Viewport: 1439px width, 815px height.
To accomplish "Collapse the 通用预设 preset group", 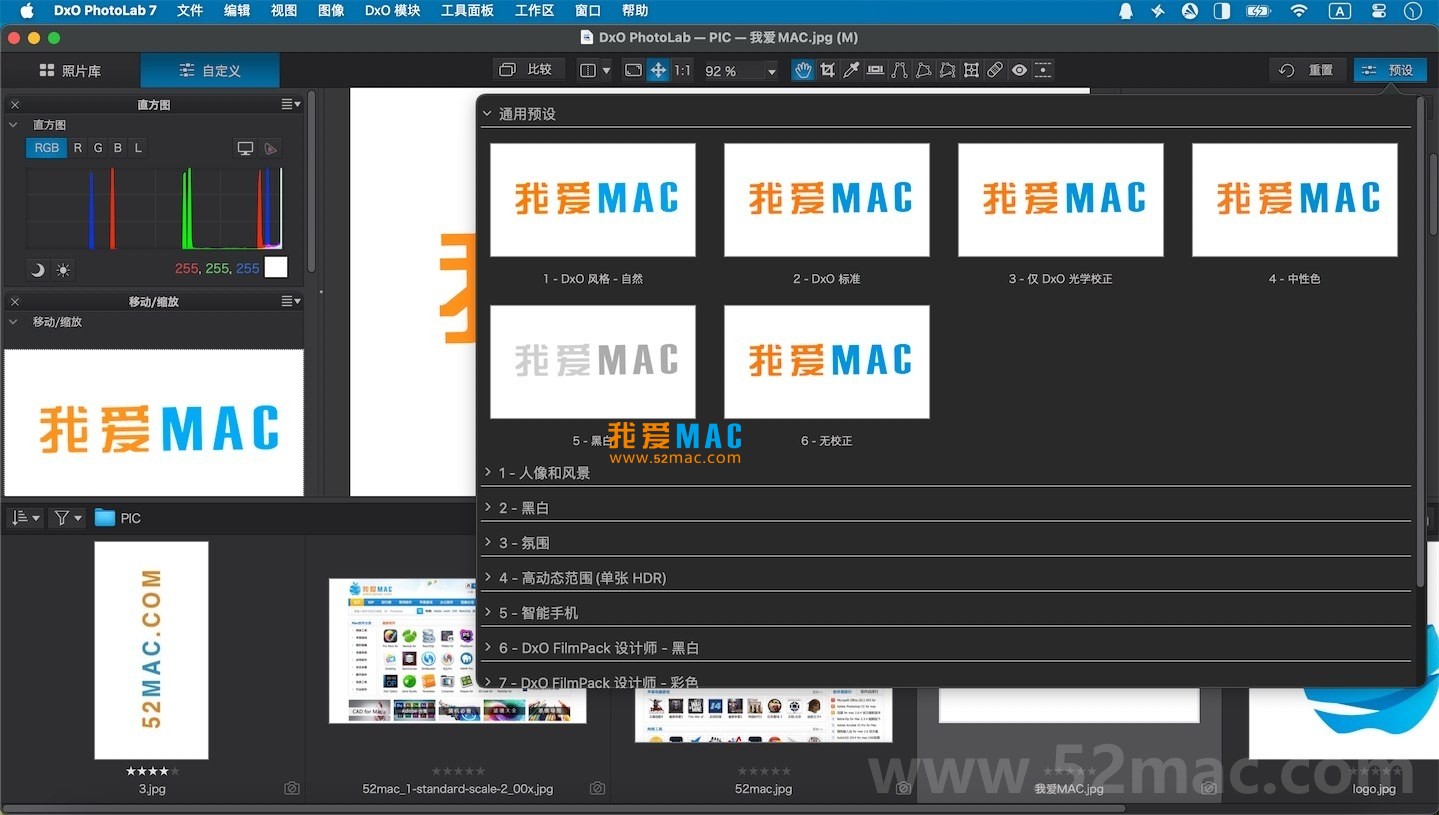I will click(488, 113).
